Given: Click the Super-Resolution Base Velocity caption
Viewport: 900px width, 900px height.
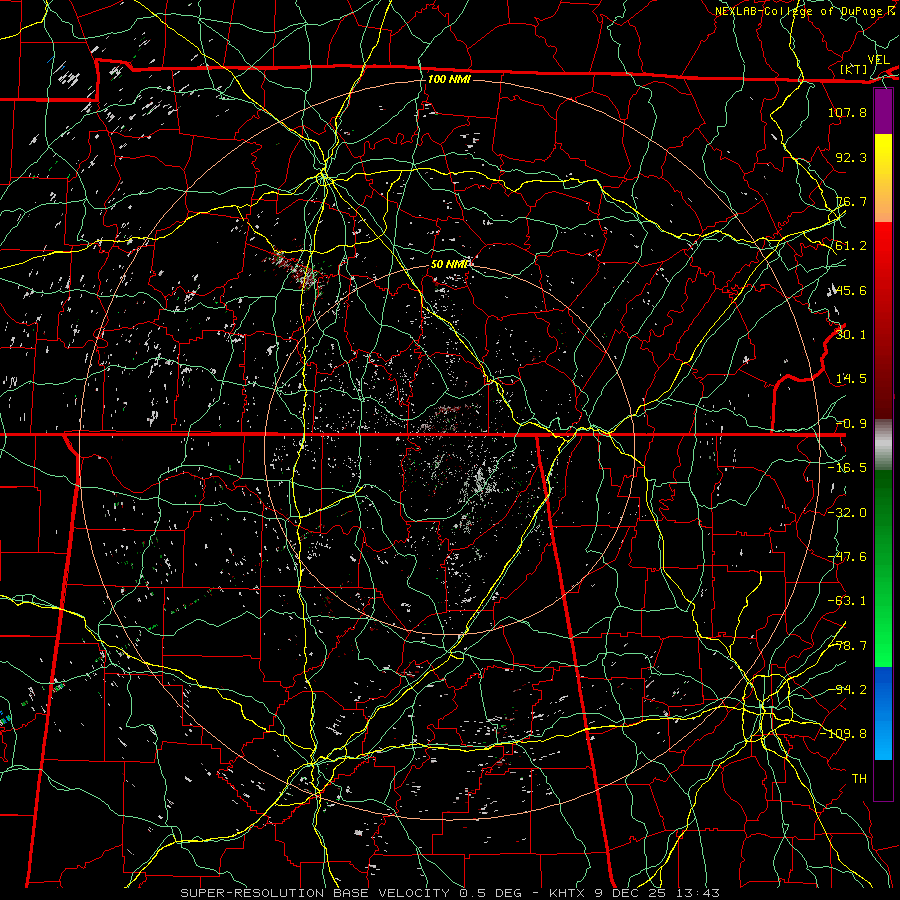Looking at the screenshot, I should point(449,893).
